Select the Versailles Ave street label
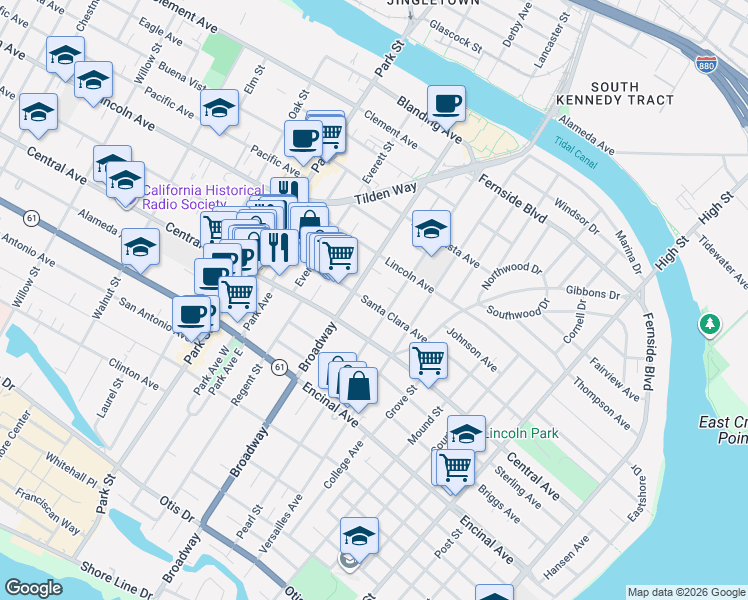 (x=280, y=524)
